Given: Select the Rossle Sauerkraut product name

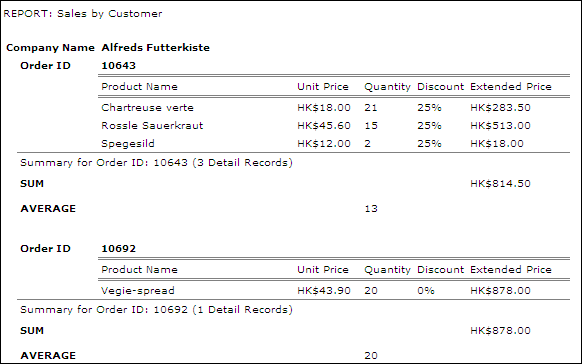Looking at the screenshot, I should 152,125.
